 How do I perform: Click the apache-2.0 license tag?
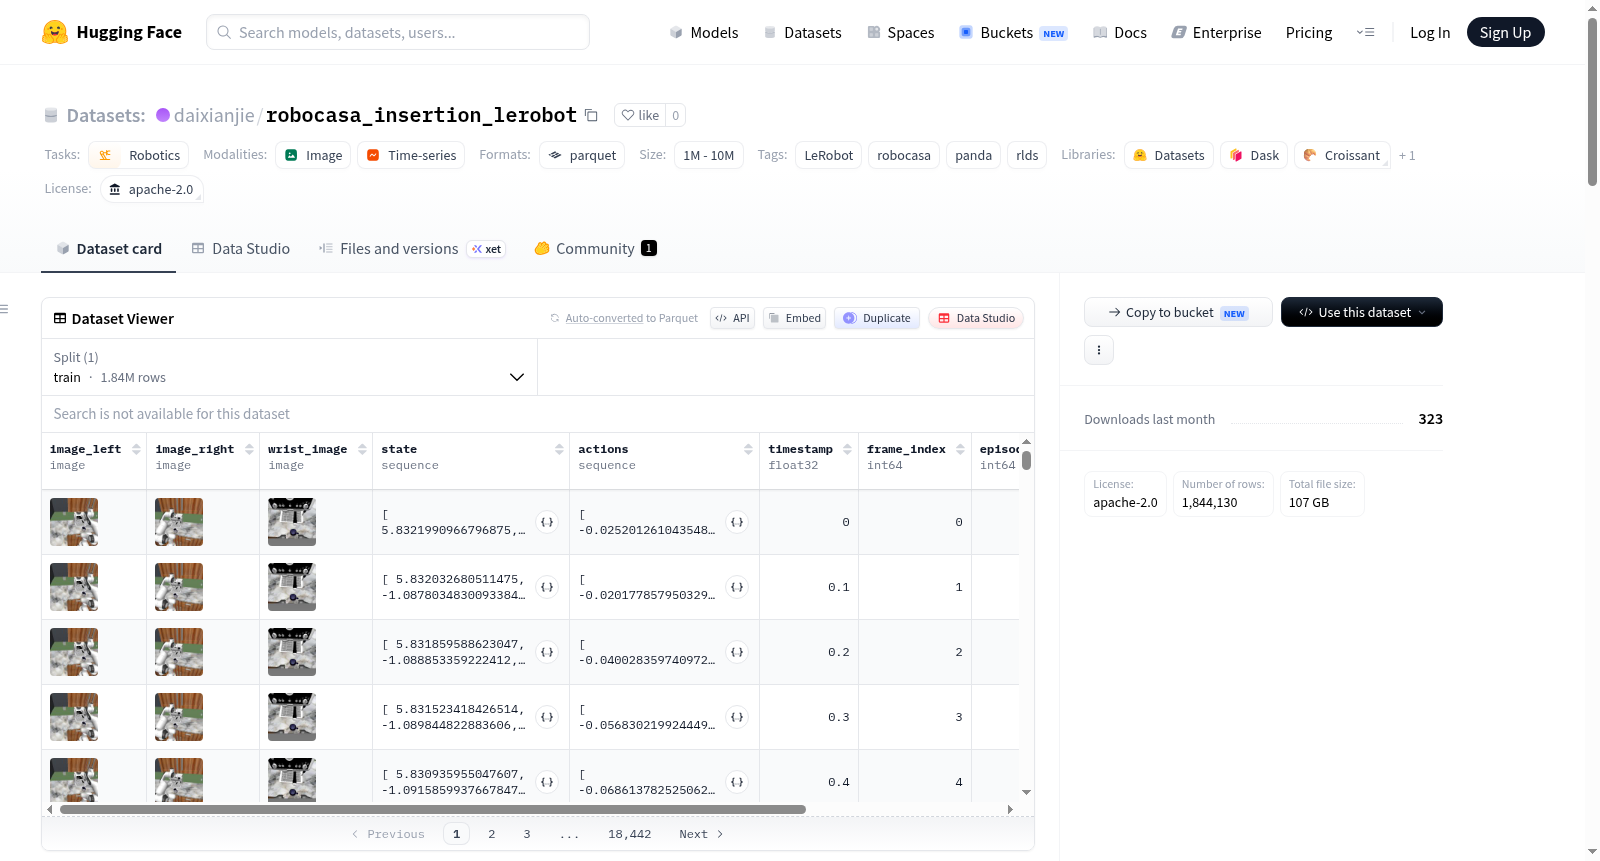click(151, 189)
